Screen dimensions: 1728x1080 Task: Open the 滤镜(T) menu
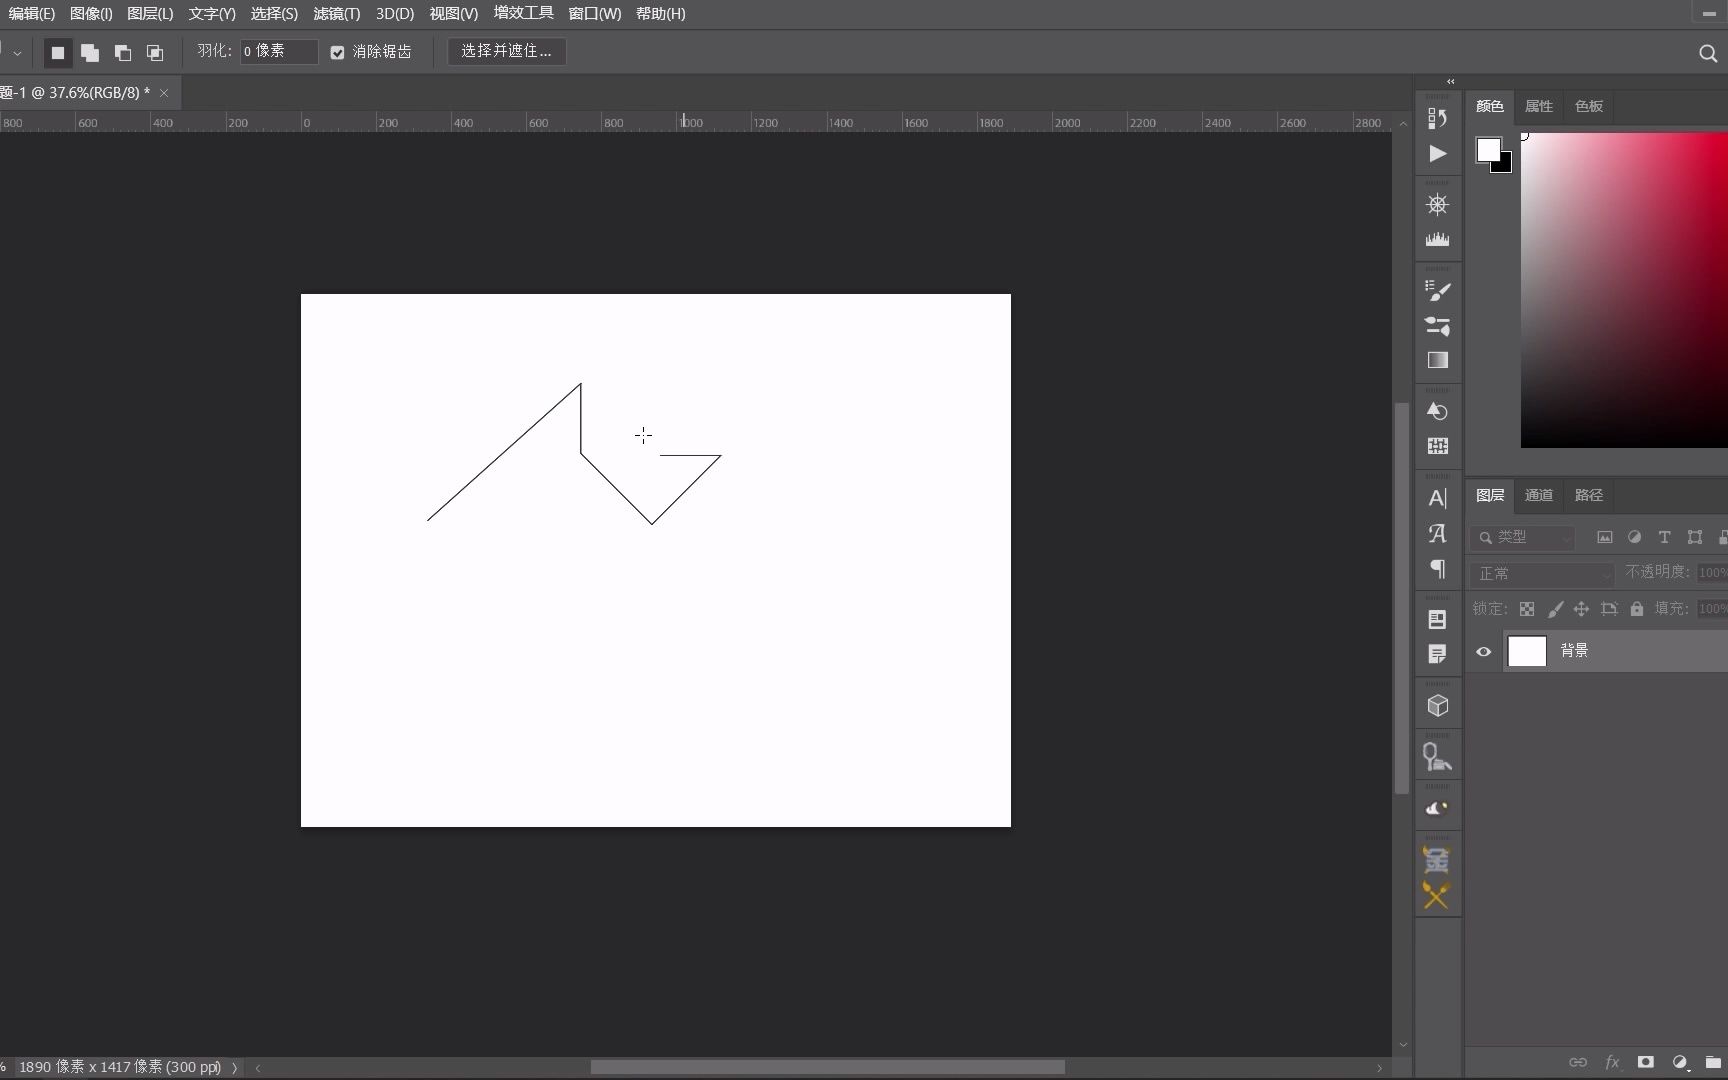[336, 14]
